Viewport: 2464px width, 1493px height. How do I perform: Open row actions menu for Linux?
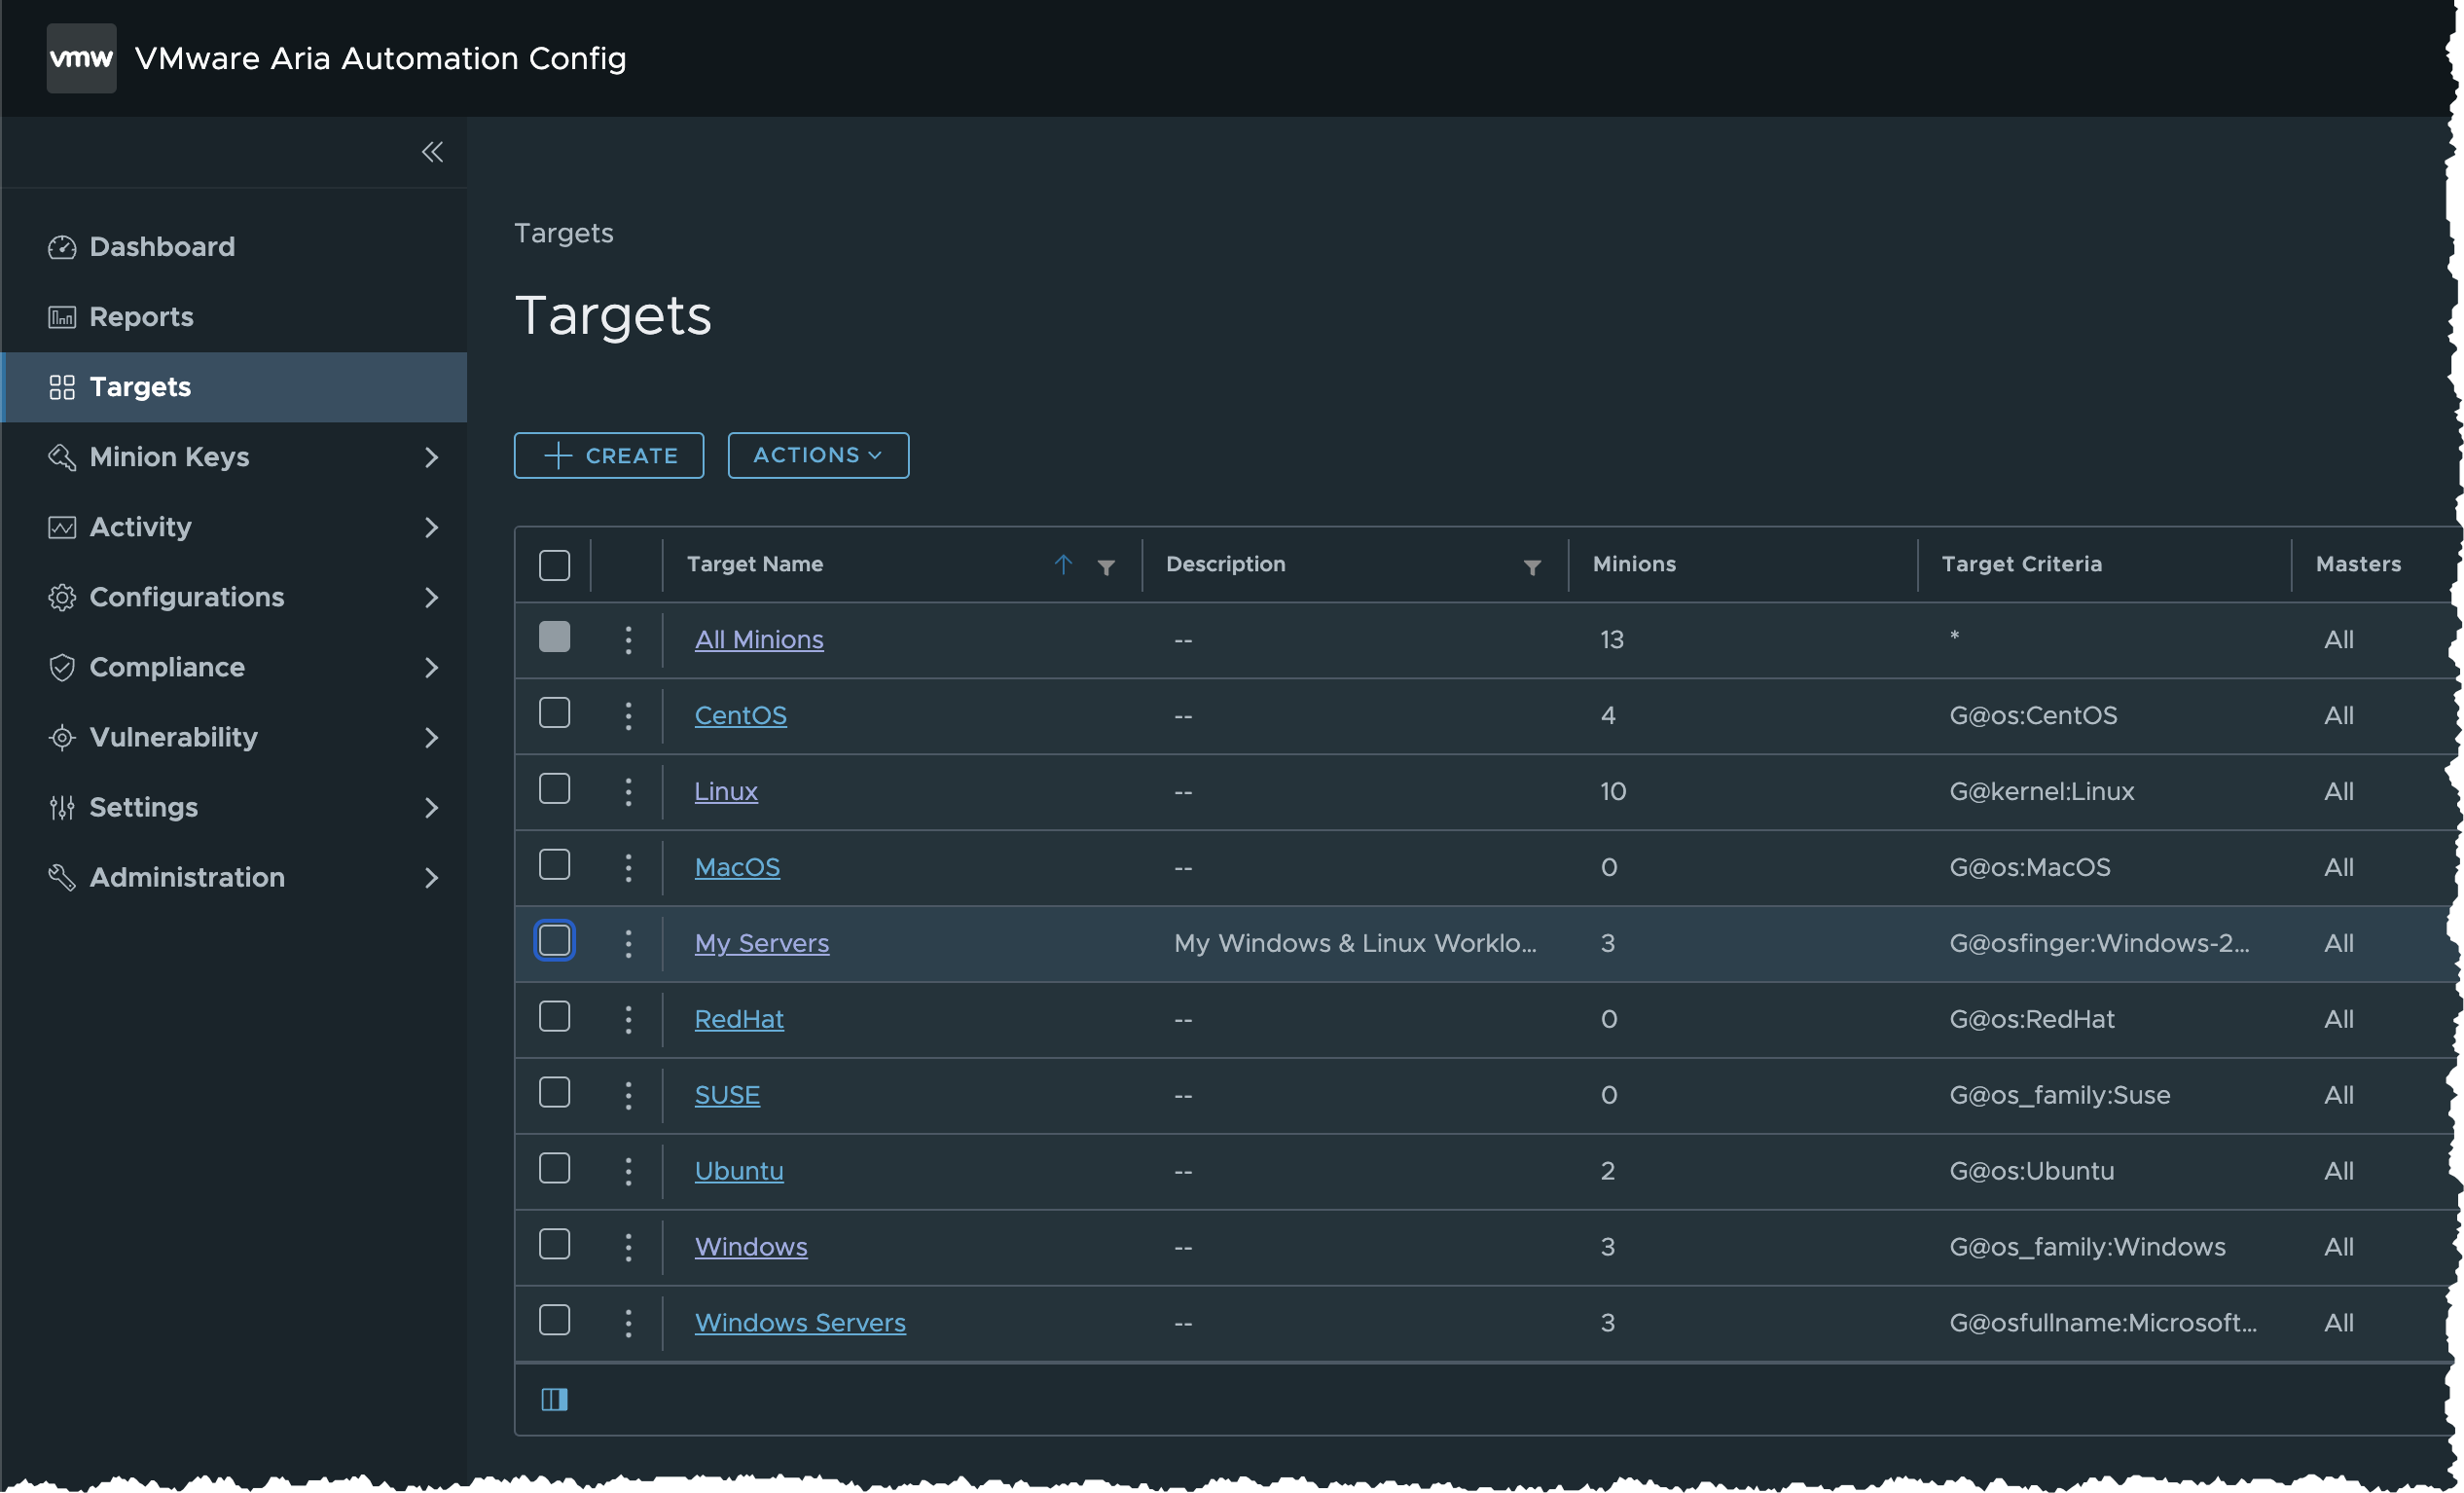tap(628, 792)
